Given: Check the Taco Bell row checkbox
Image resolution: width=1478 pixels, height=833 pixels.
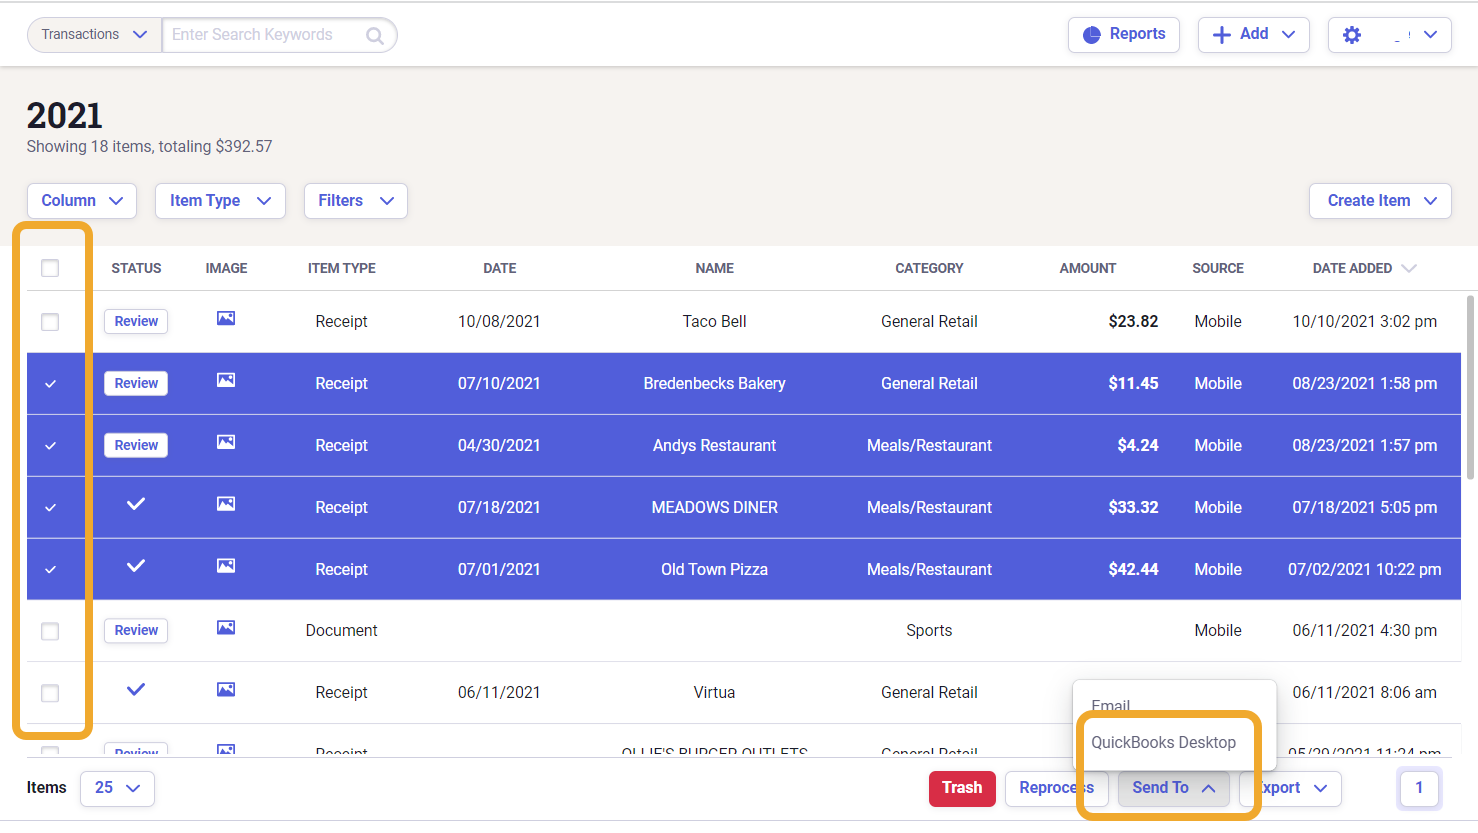Looking at the screenshot, I should [50, 322].
